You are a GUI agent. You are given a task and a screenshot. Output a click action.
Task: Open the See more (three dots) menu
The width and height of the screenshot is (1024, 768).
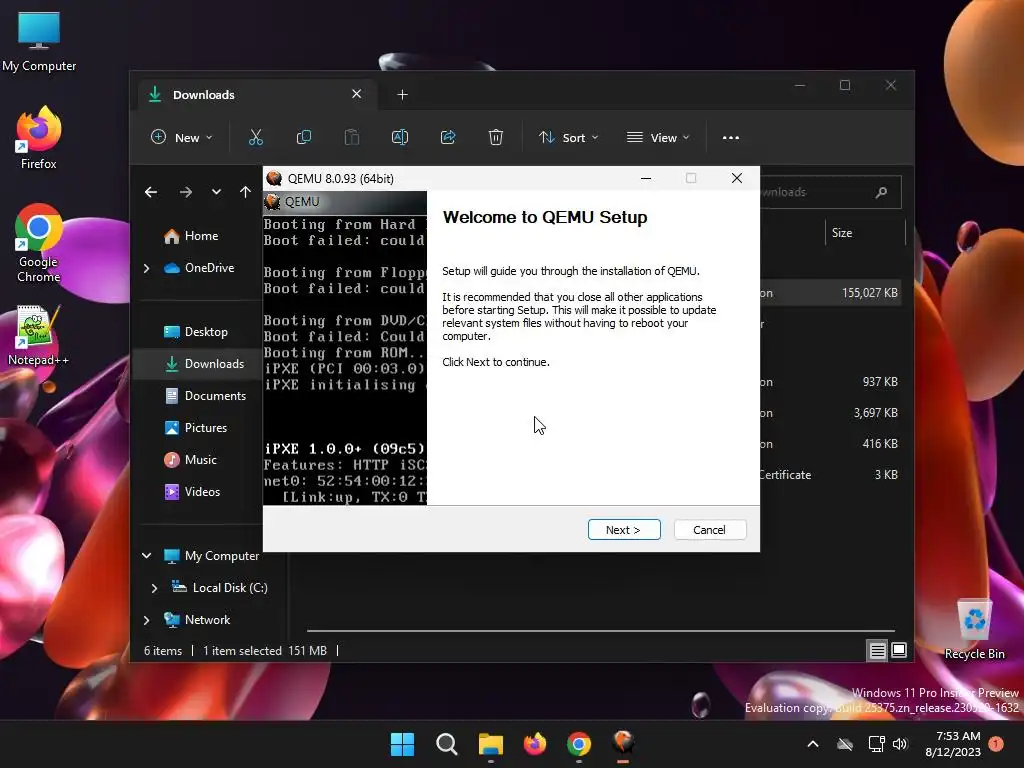(x=731, y=138)
